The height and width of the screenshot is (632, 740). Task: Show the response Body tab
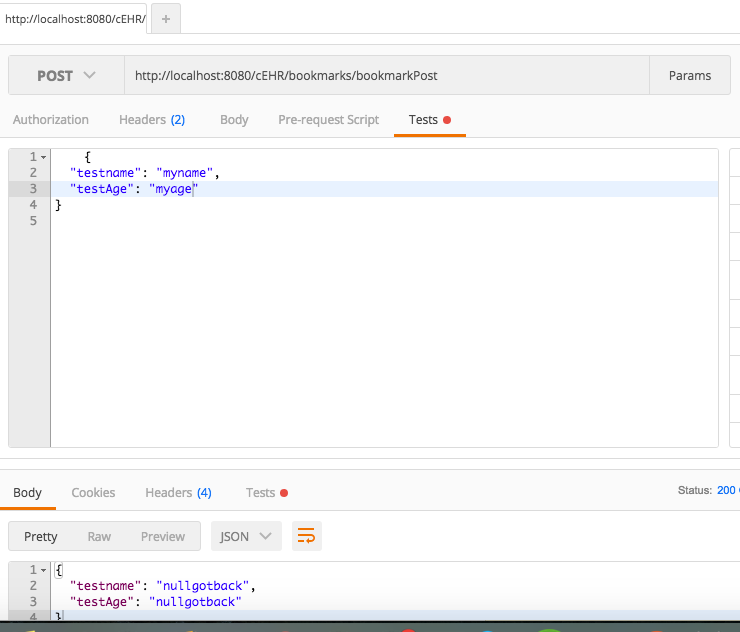pyautogui.click(x=28, y=492)
